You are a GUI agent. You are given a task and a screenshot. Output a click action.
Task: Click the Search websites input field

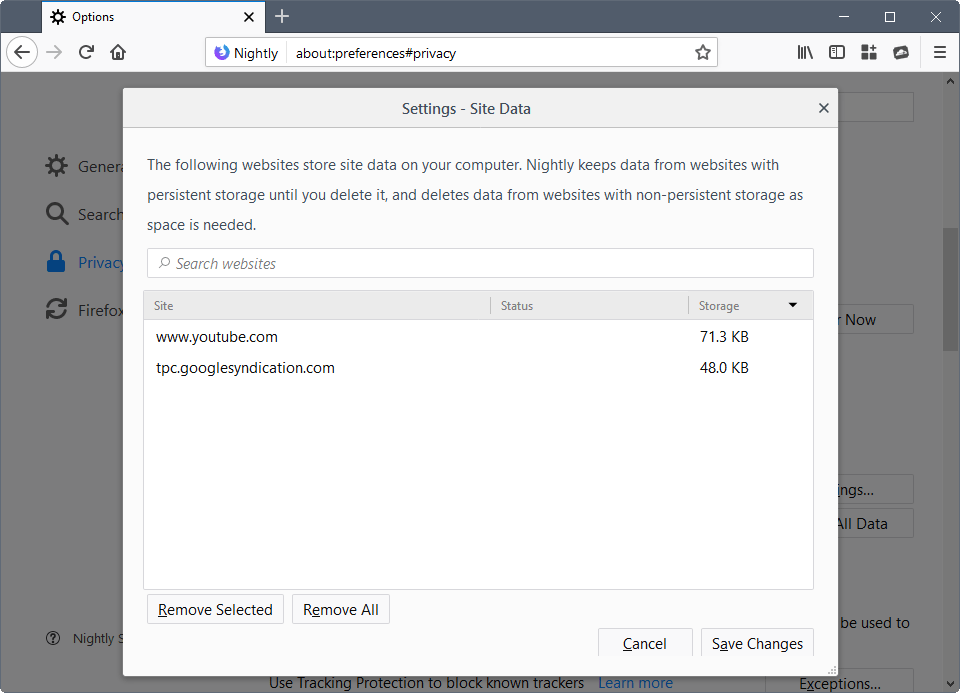(480, 263)
